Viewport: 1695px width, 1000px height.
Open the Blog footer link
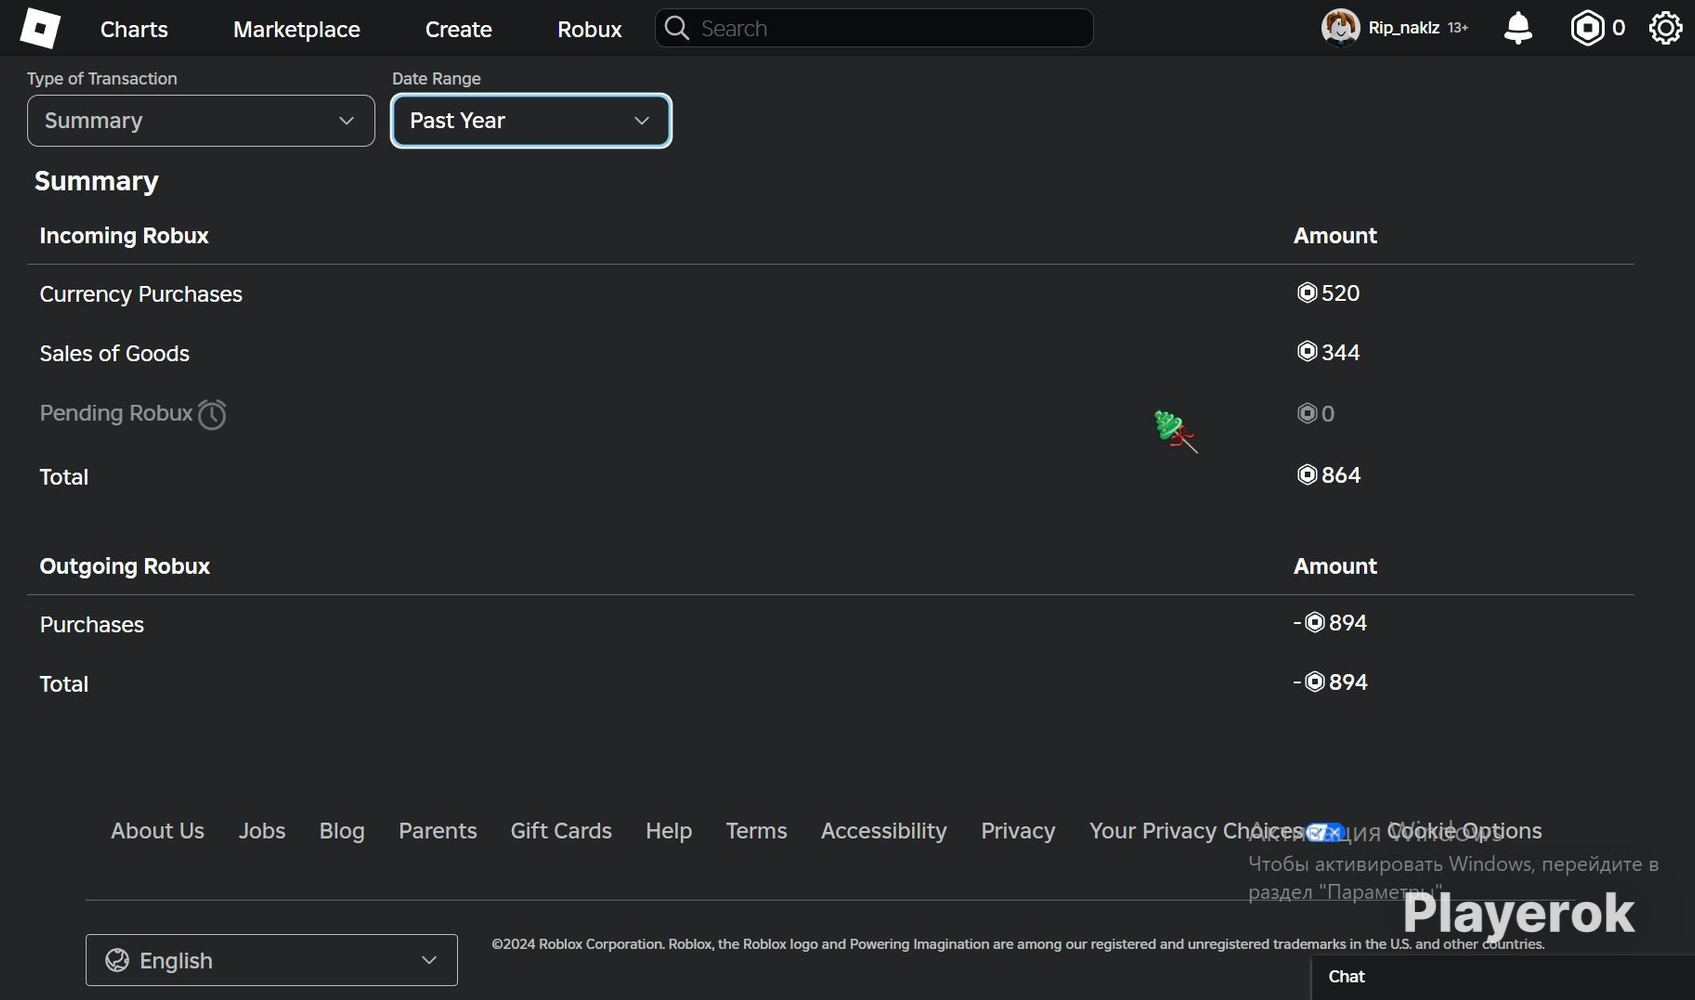(342, 831)
